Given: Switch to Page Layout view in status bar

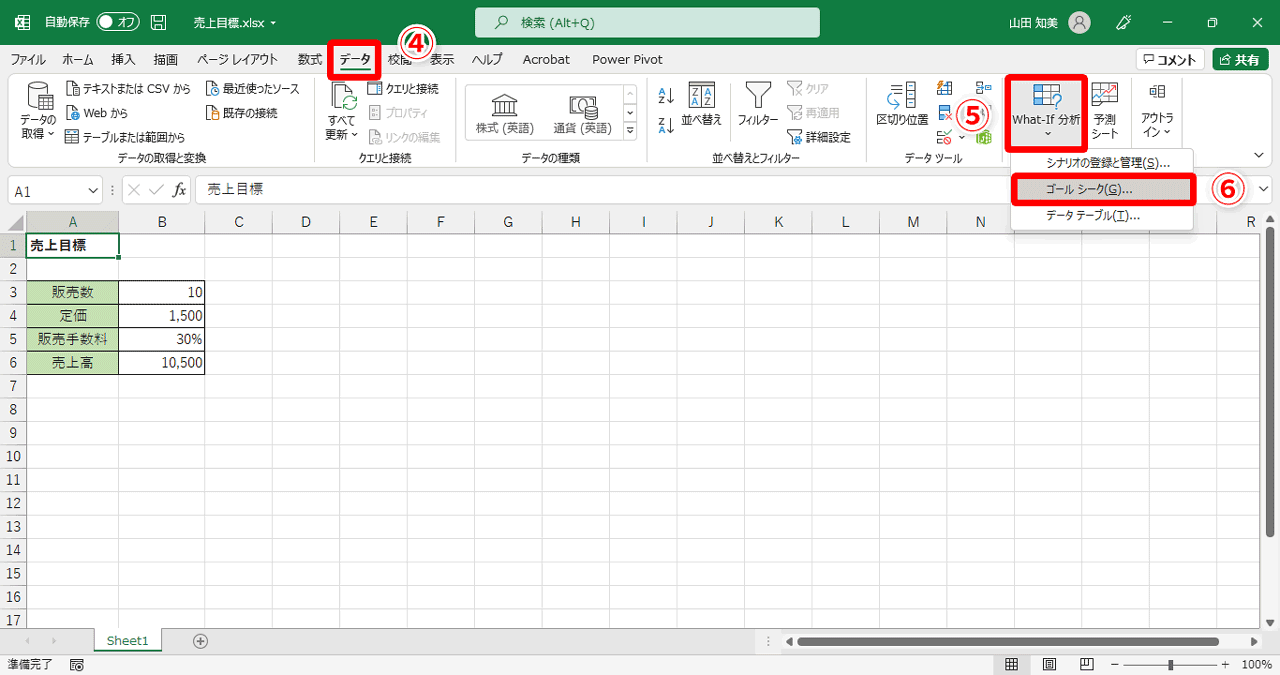Looking at the screenshot, I should [x=1049, y=665].
